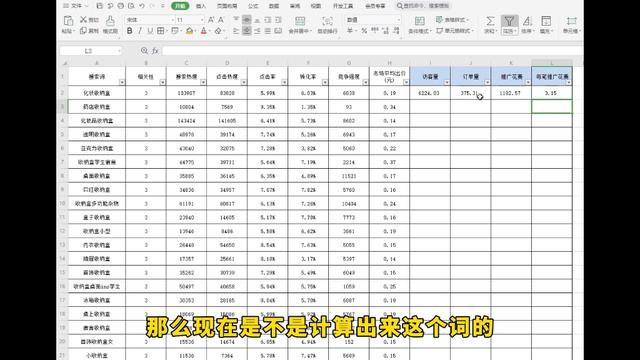Apply percent style with the % icon
Viewport: 640px width, 360px height.
pyautogui.click(x=364, y=31)
